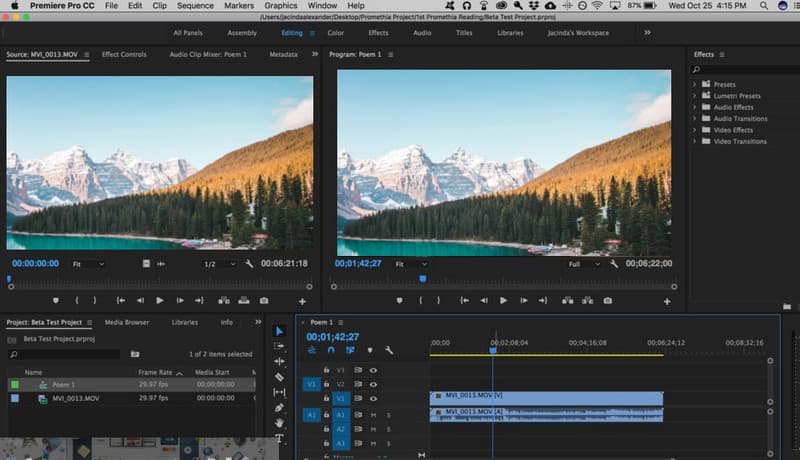Mute track A3
The width and height of the screenshot is (800, 460).
(373, 444)
